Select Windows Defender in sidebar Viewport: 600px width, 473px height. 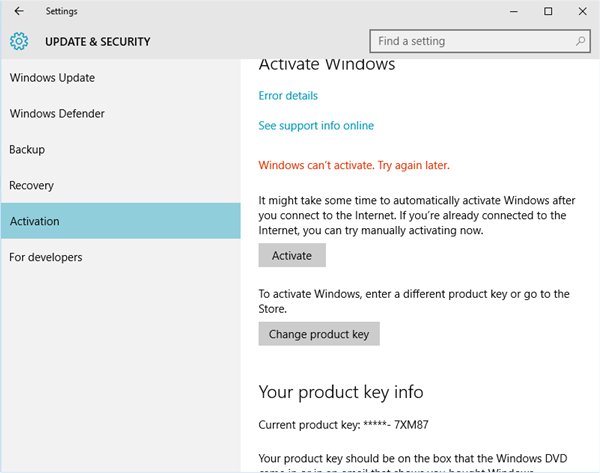[57, 114]
